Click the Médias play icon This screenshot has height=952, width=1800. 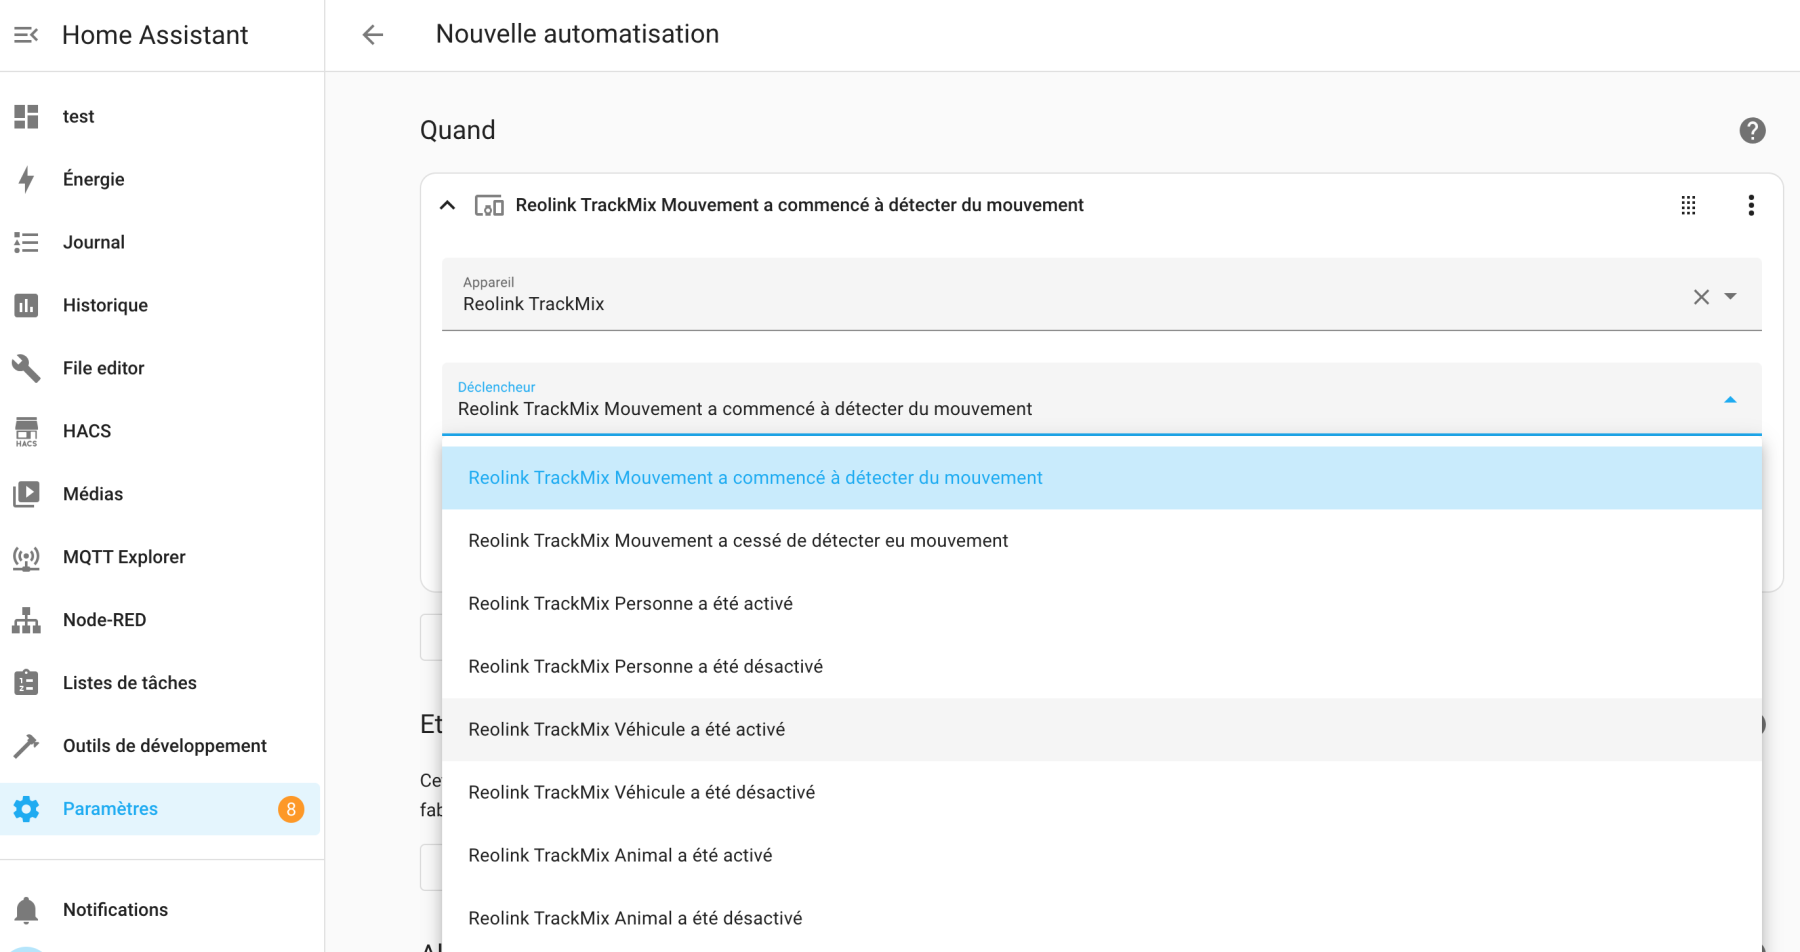click(26, 495)
